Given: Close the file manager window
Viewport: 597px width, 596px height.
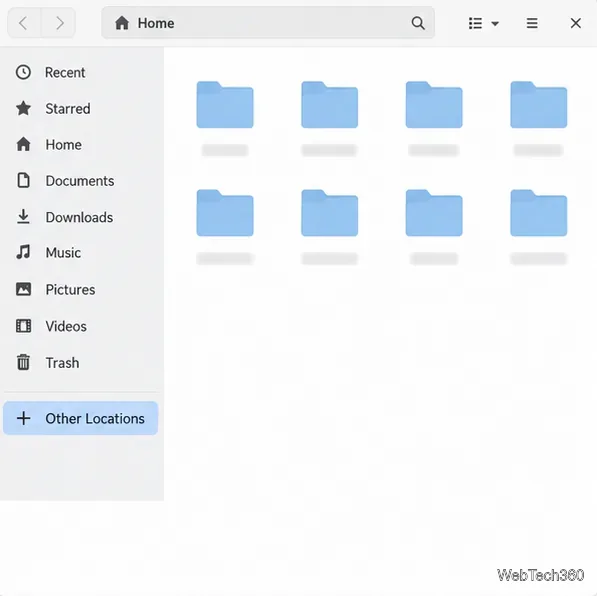Looking at the screenshot, I should [x=576, y=23].
